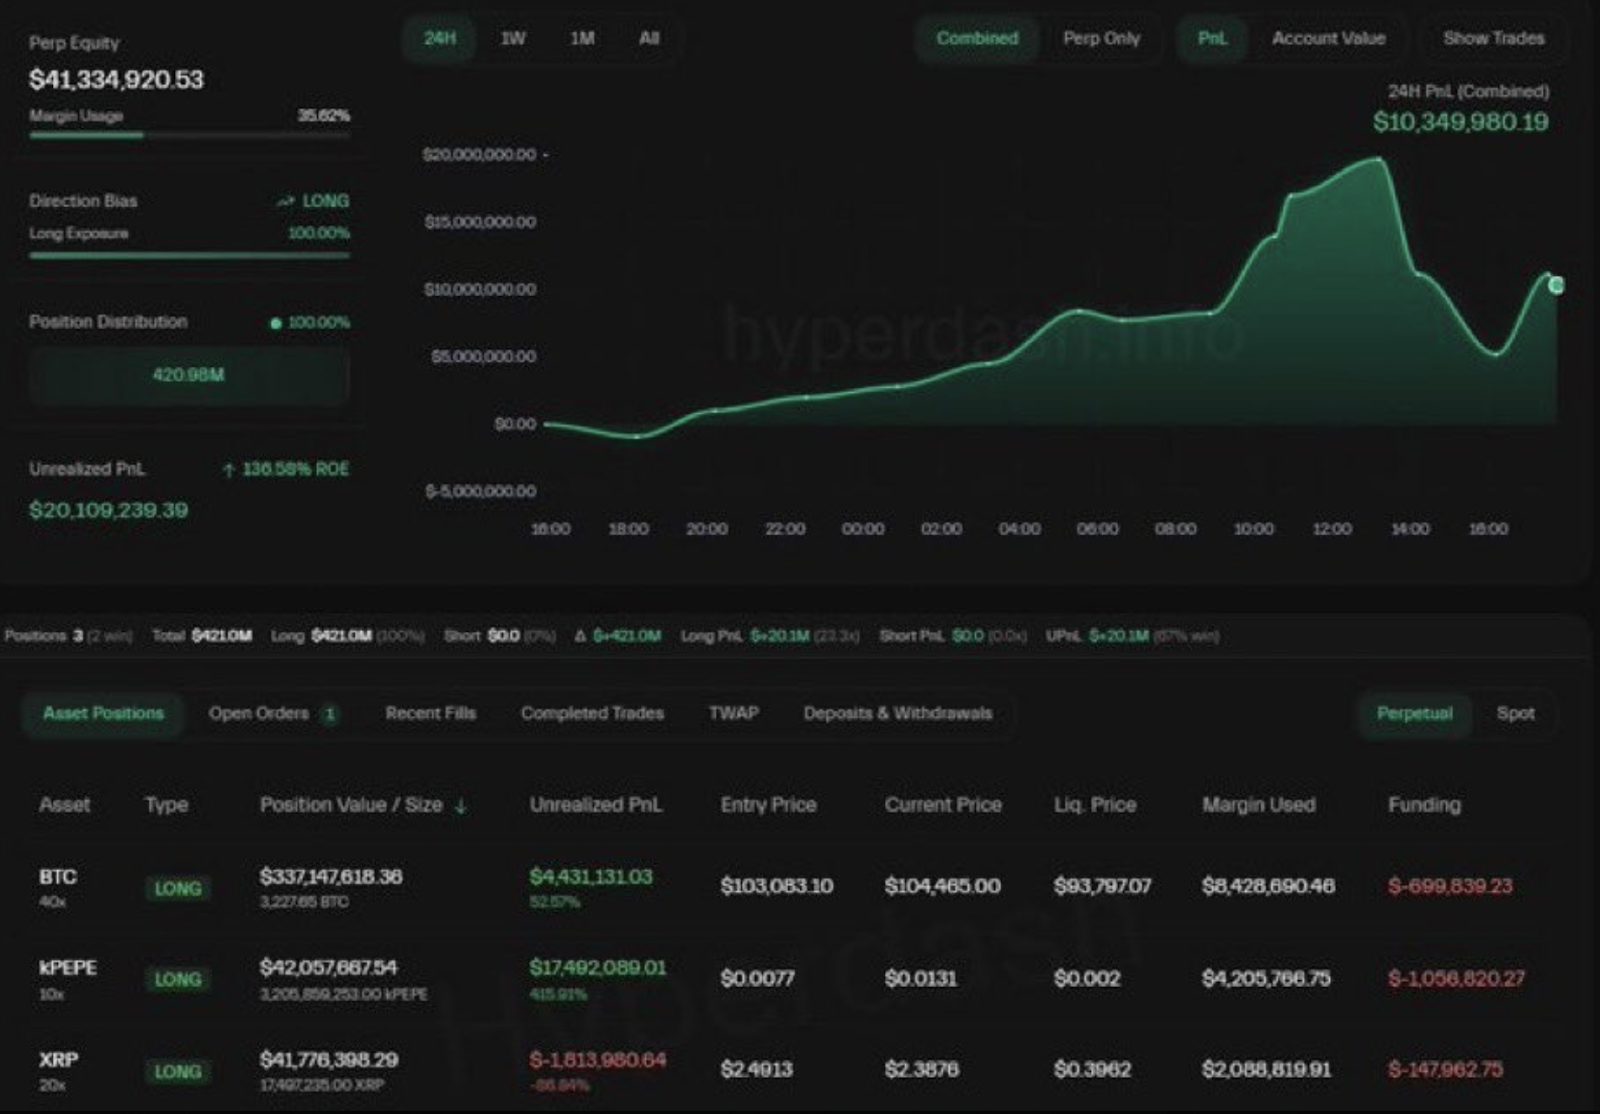Click the latest data point on PnL chart
Viewport: 1600px width, 1114px height.
coord(1556,286)
